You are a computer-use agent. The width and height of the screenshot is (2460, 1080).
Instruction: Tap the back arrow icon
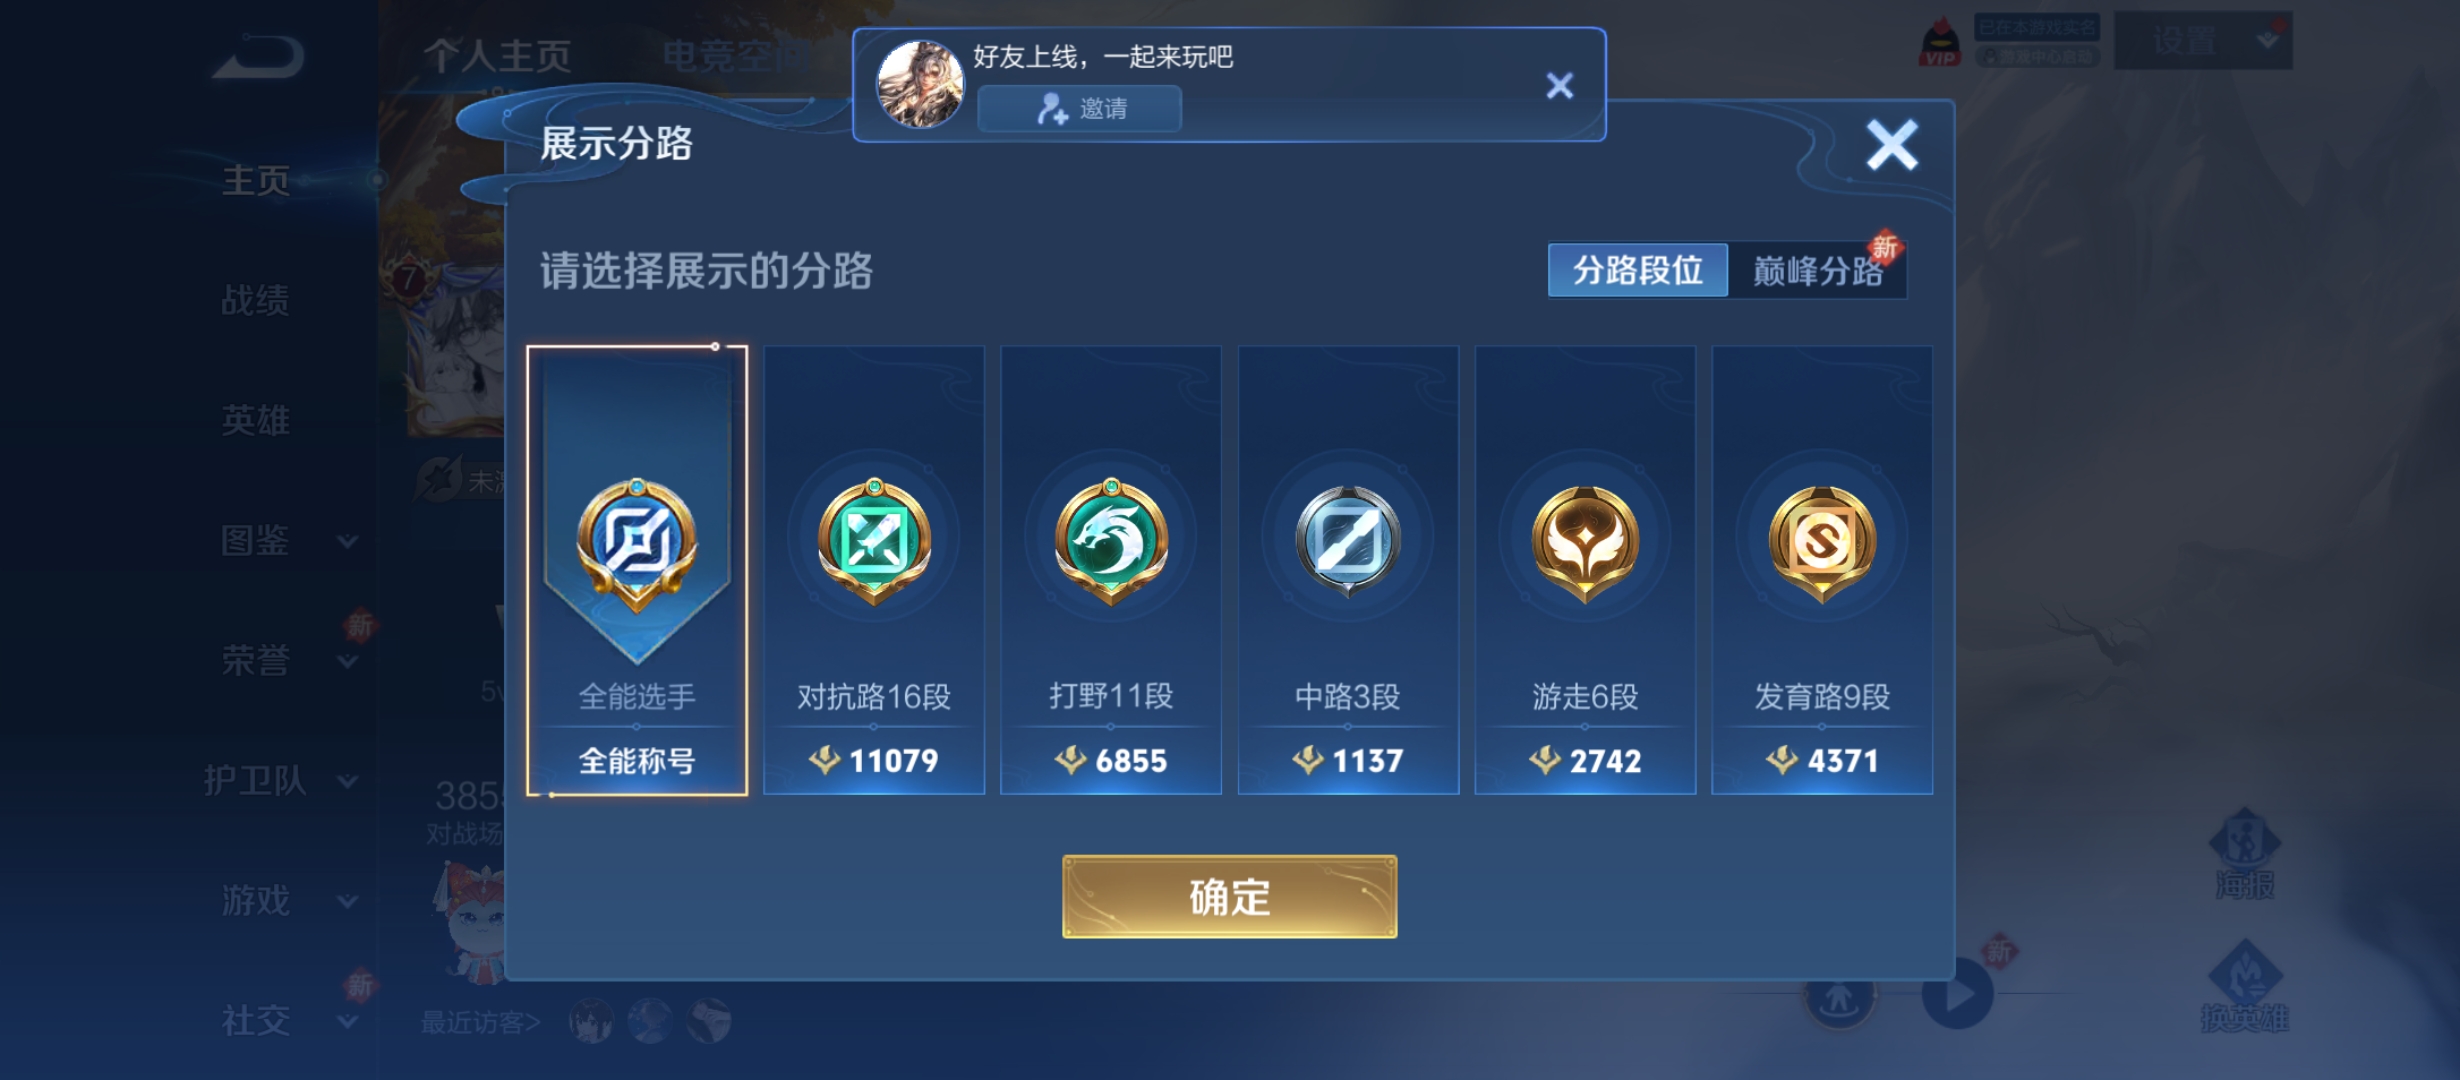click(x=258, y=56)
